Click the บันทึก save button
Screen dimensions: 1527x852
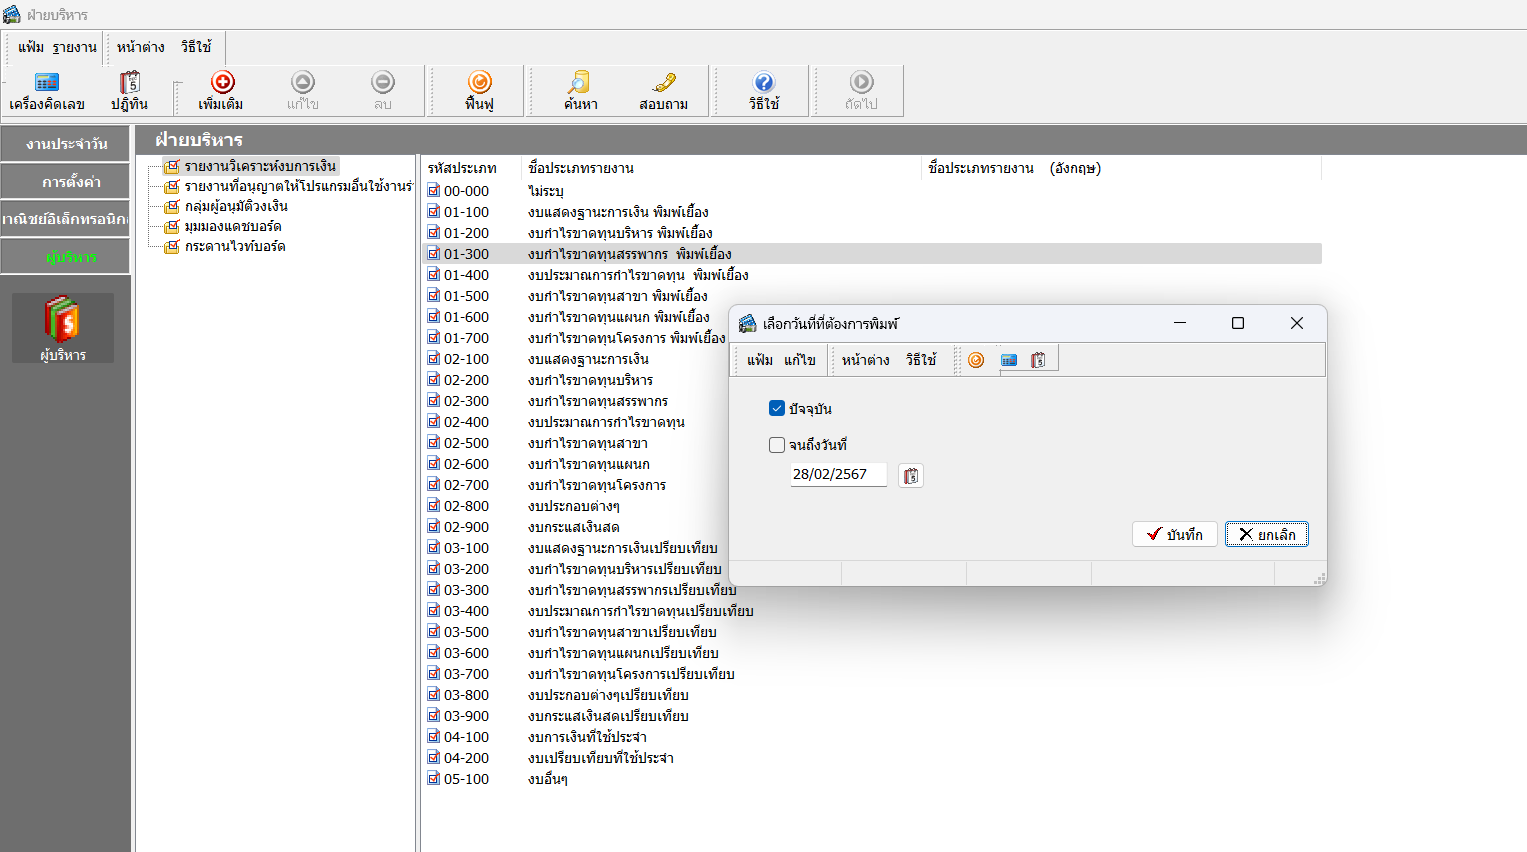[x=1175, y=534]
